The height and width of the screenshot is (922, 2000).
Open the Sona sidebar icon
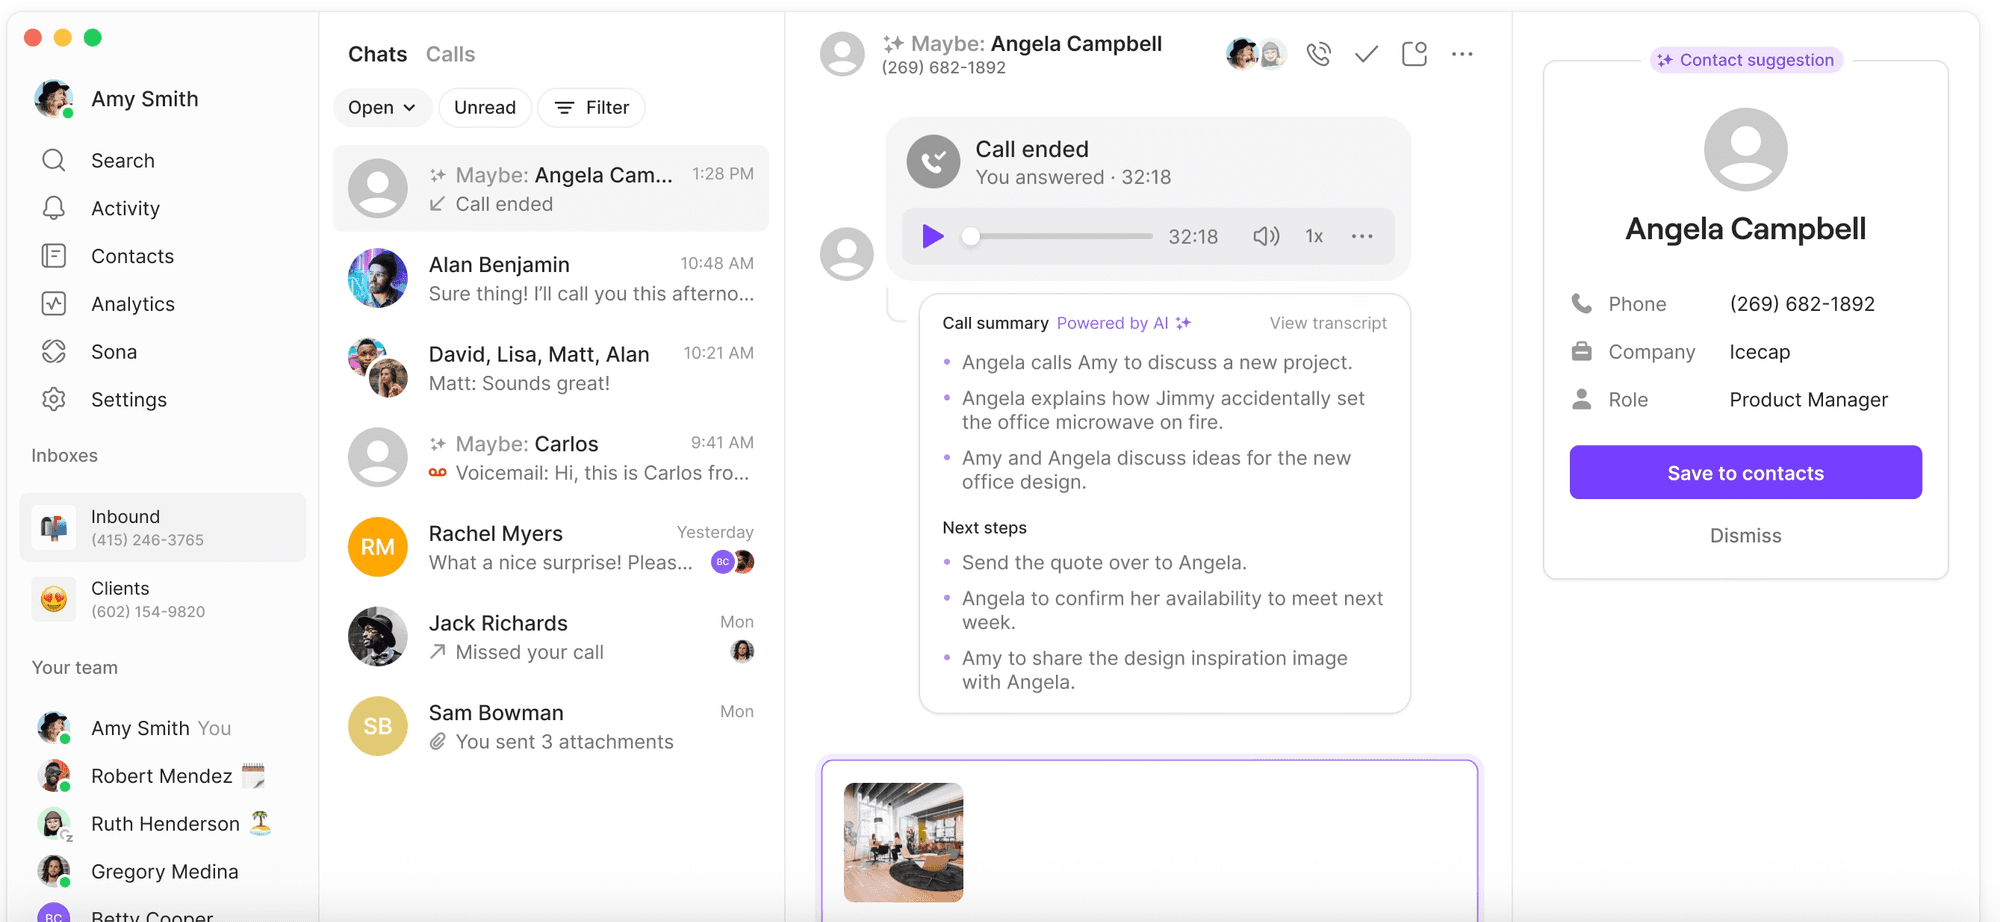pos(54,352)
